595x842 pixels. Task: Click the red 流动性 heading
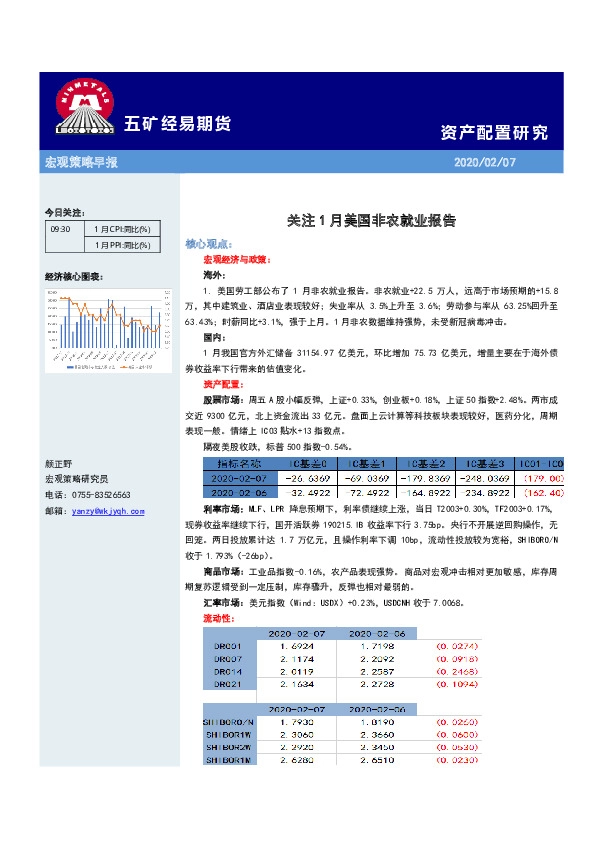219,618
